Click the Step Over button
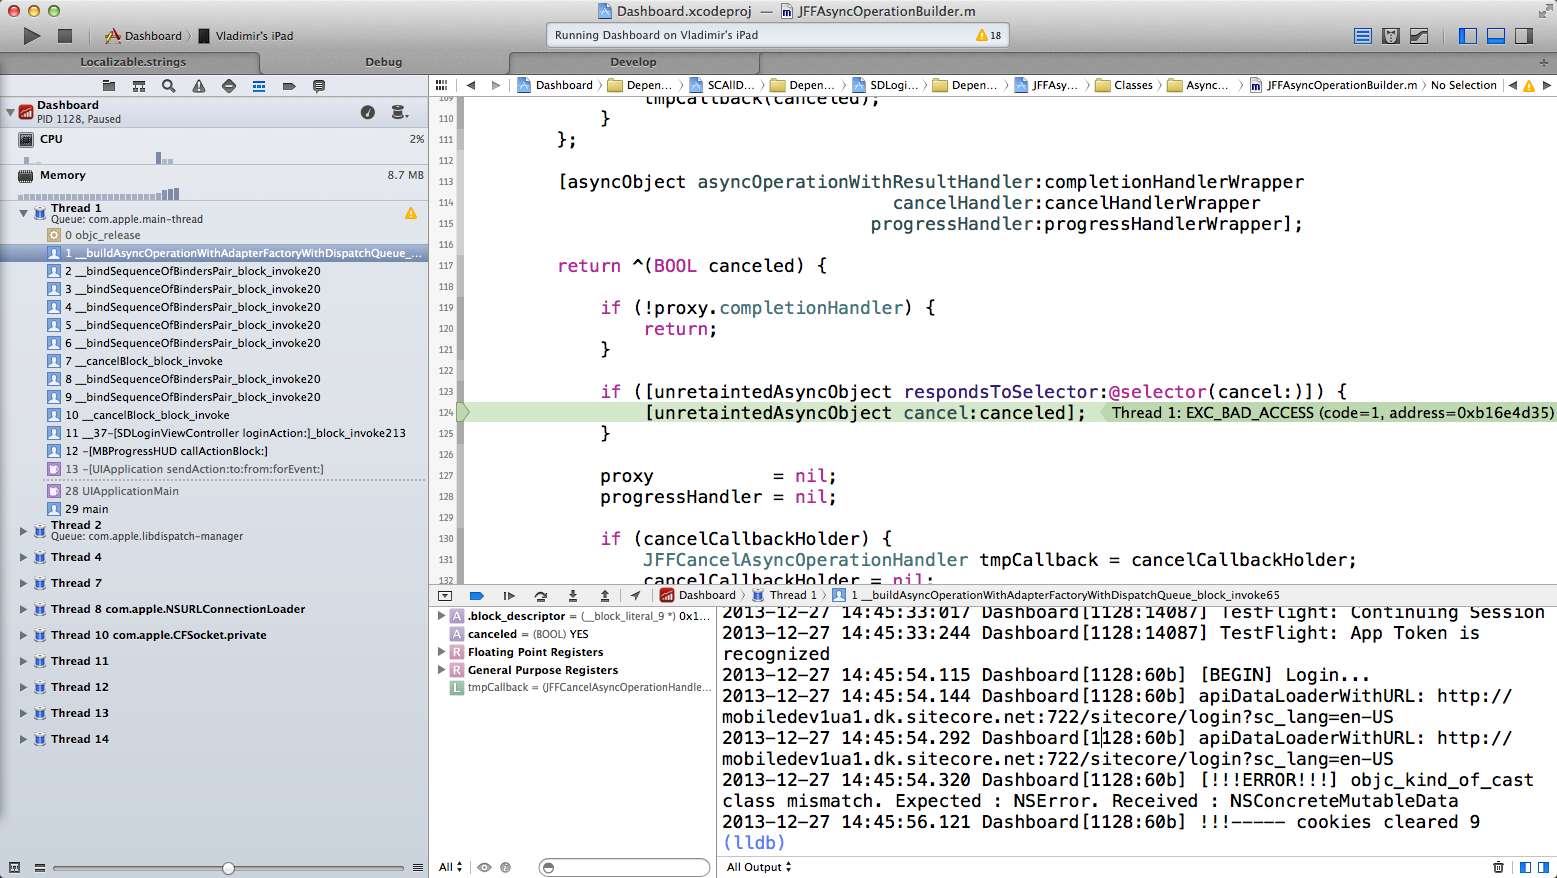 [x=541, y=595]
